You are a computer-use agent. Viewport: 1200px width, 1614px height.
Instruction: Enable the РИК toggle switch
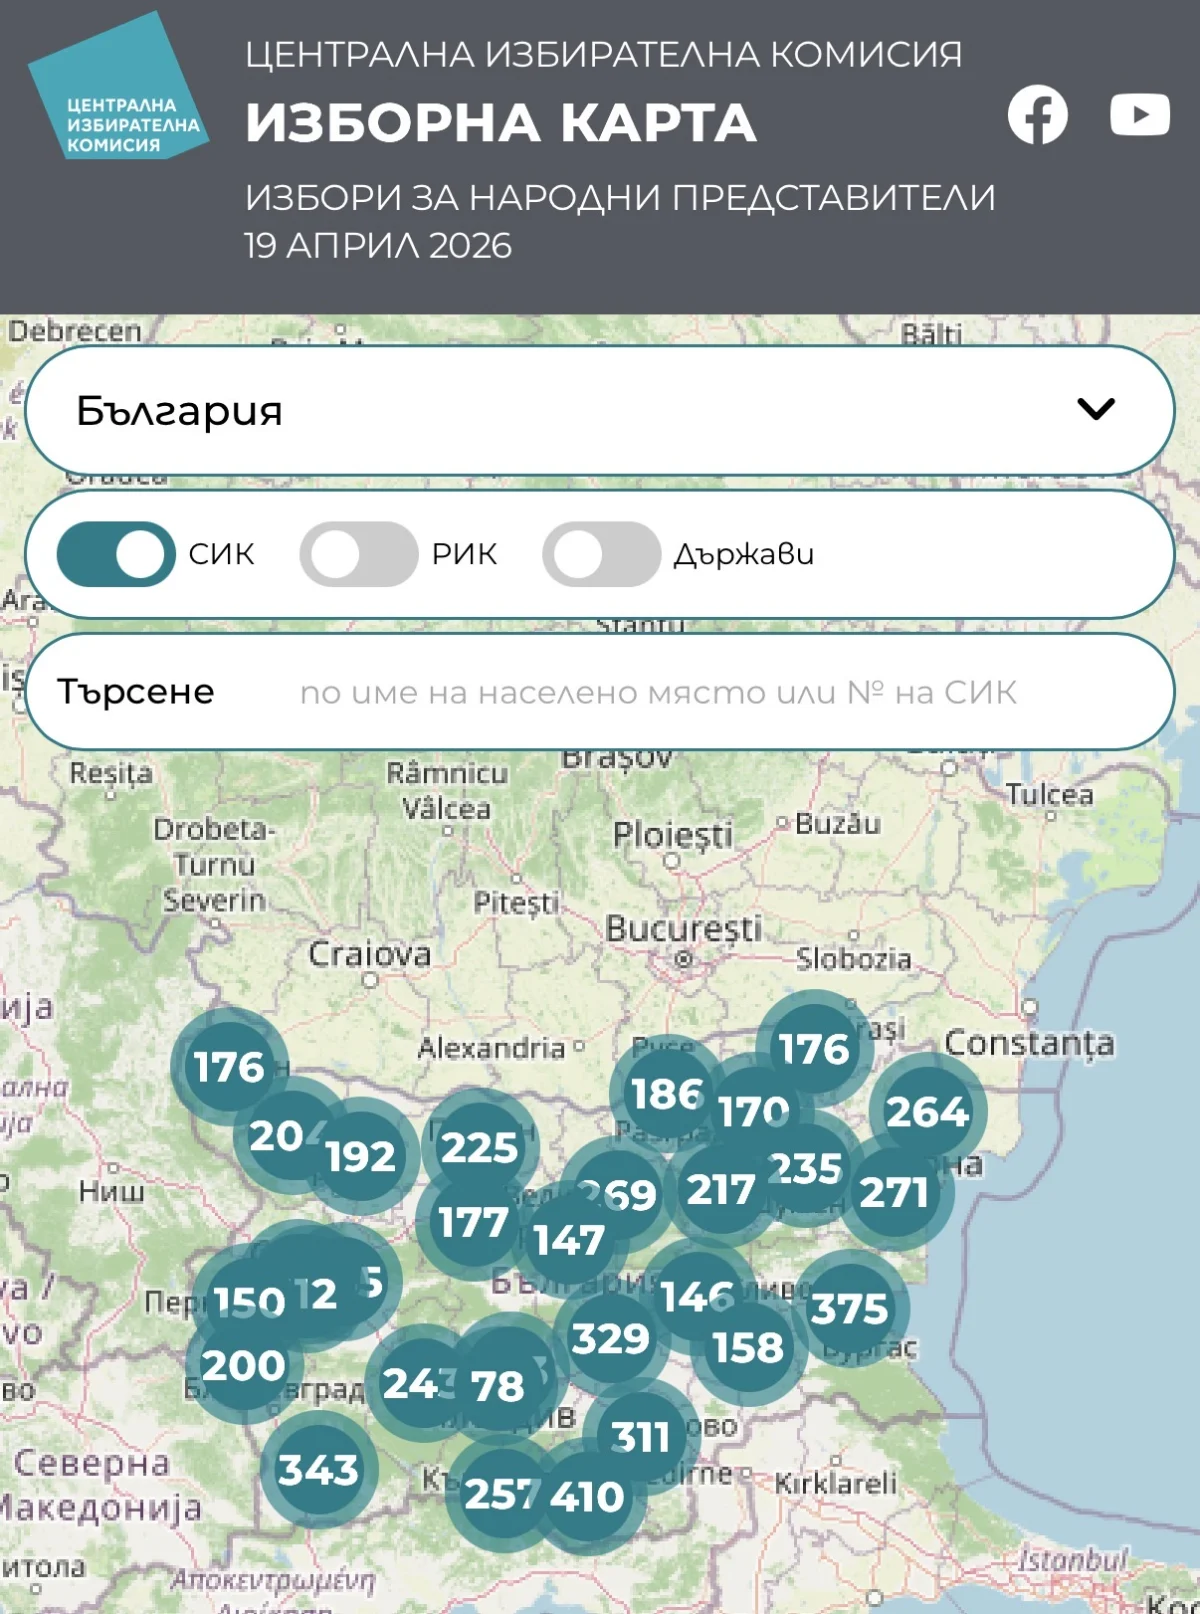pos(358,554)
